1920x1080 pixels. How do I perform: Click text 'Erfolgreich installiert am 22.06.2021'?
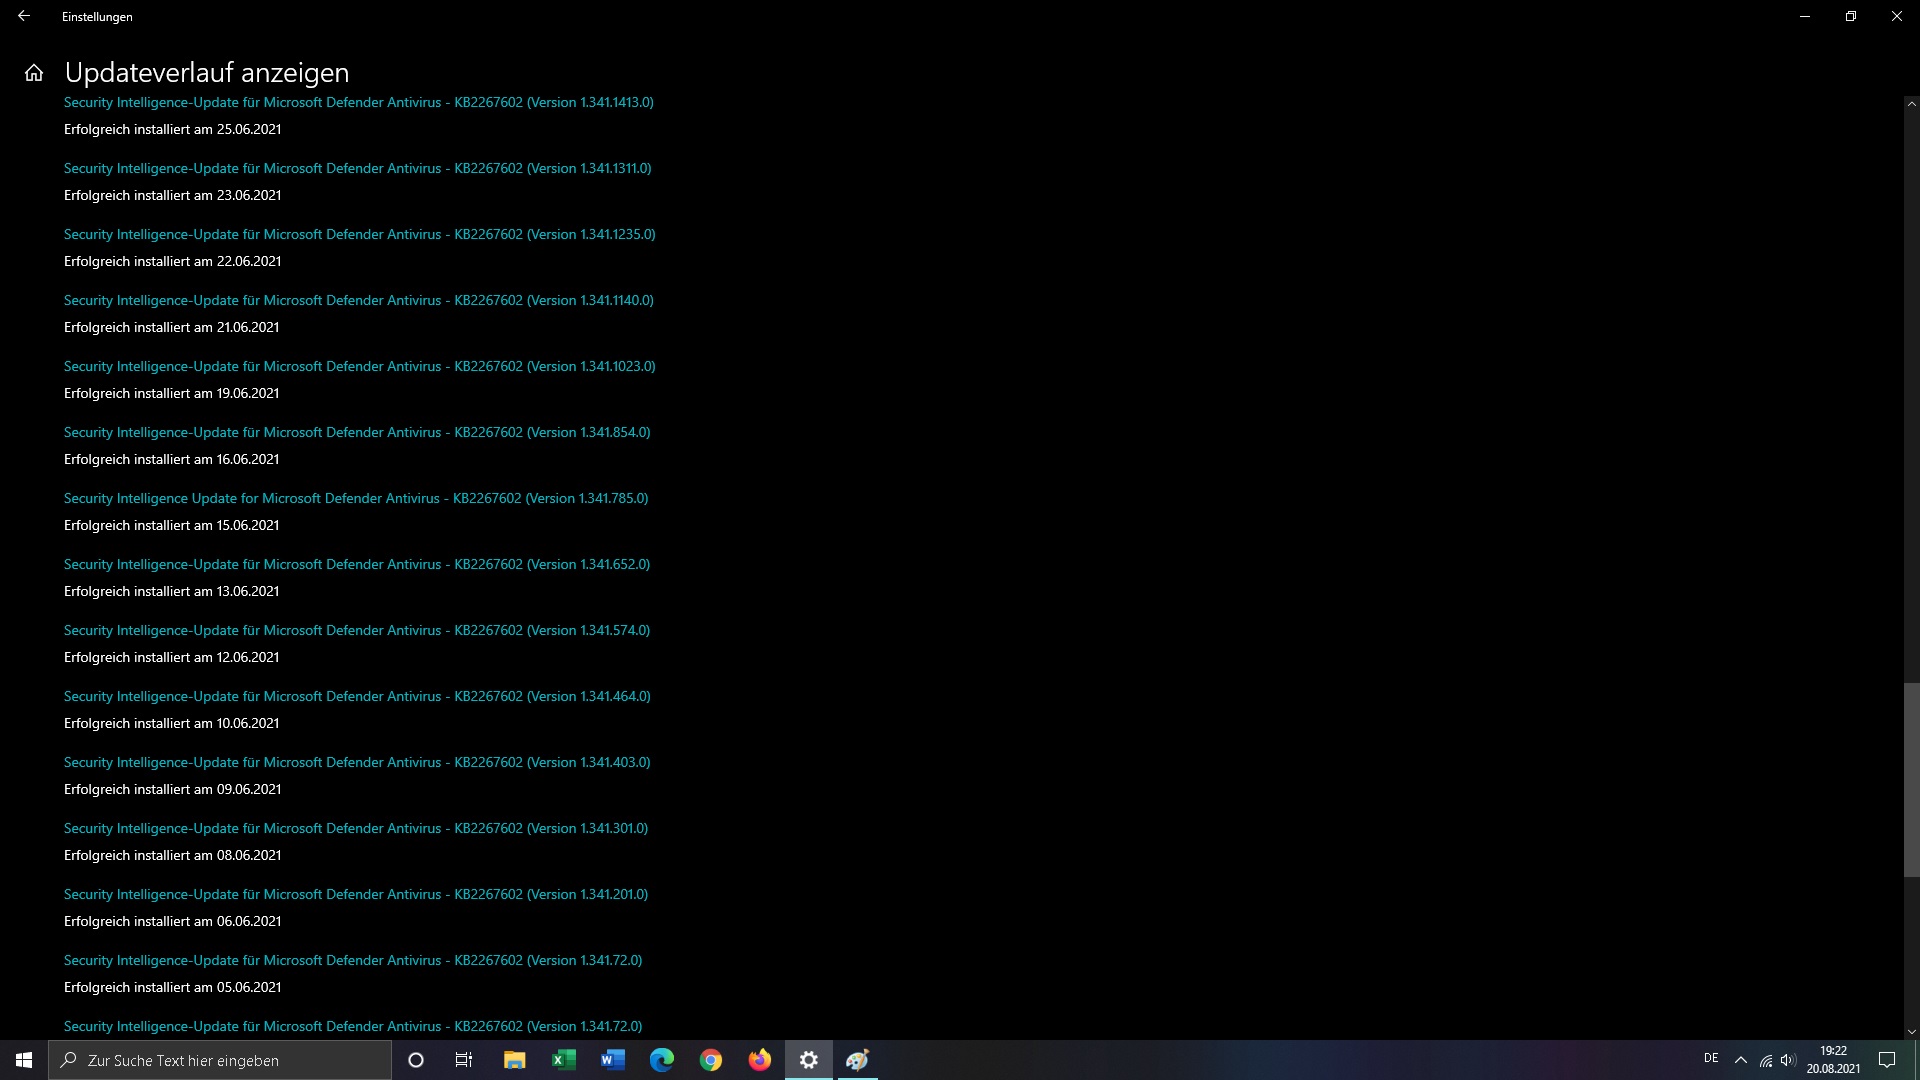point(172,261)
